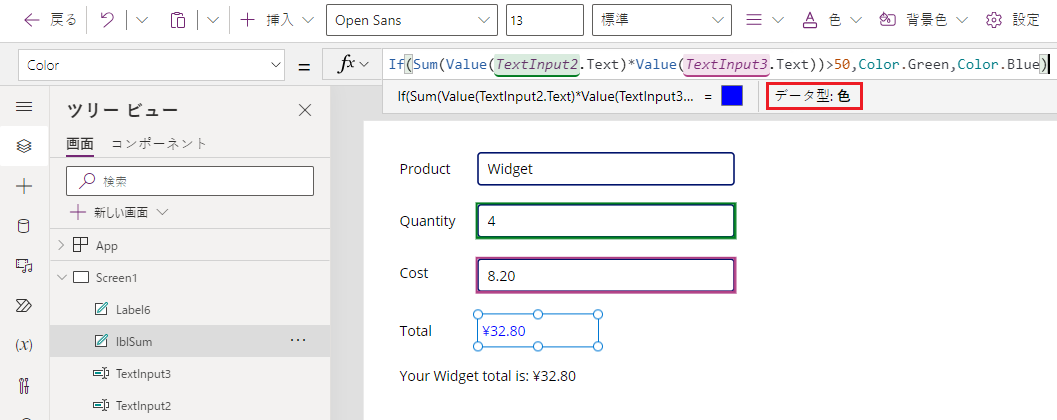Open the advanced tools icon
Image resolution: width=1057 pixels, height=420 pixels.
point(24,386)
